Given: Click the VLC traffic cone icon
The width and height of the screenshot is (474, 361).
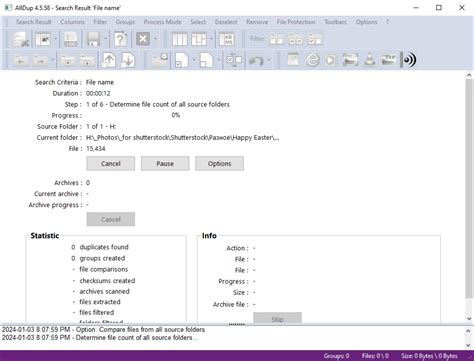Looking at the screenshot, I should [369, 60].
